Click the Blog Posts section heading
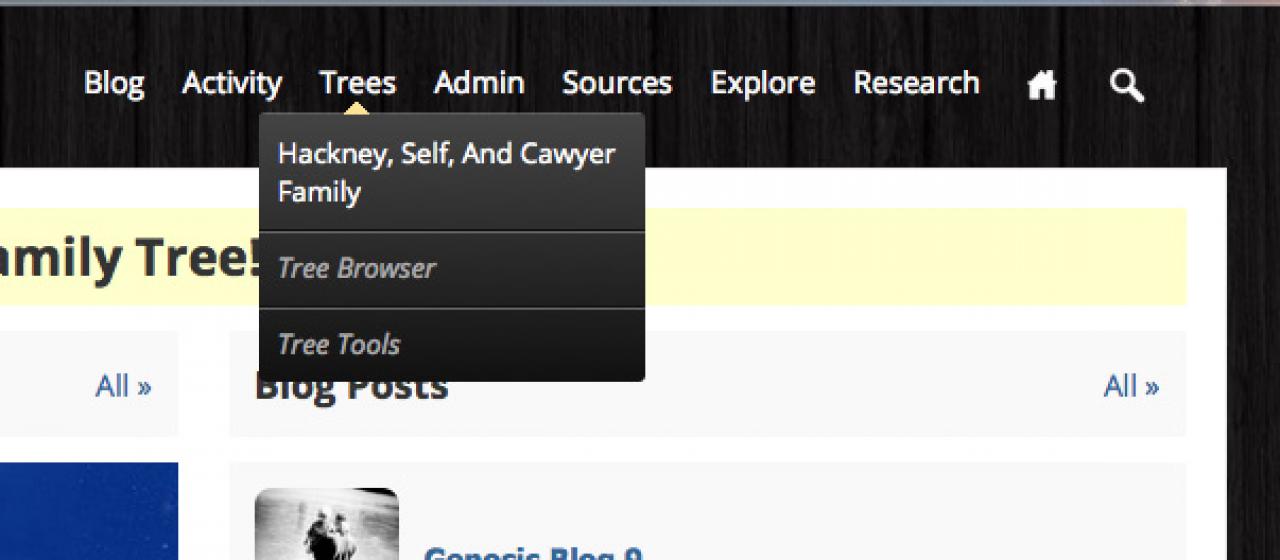The width and height of the screenshot is (1280, 560). click(x=351, y=387)
